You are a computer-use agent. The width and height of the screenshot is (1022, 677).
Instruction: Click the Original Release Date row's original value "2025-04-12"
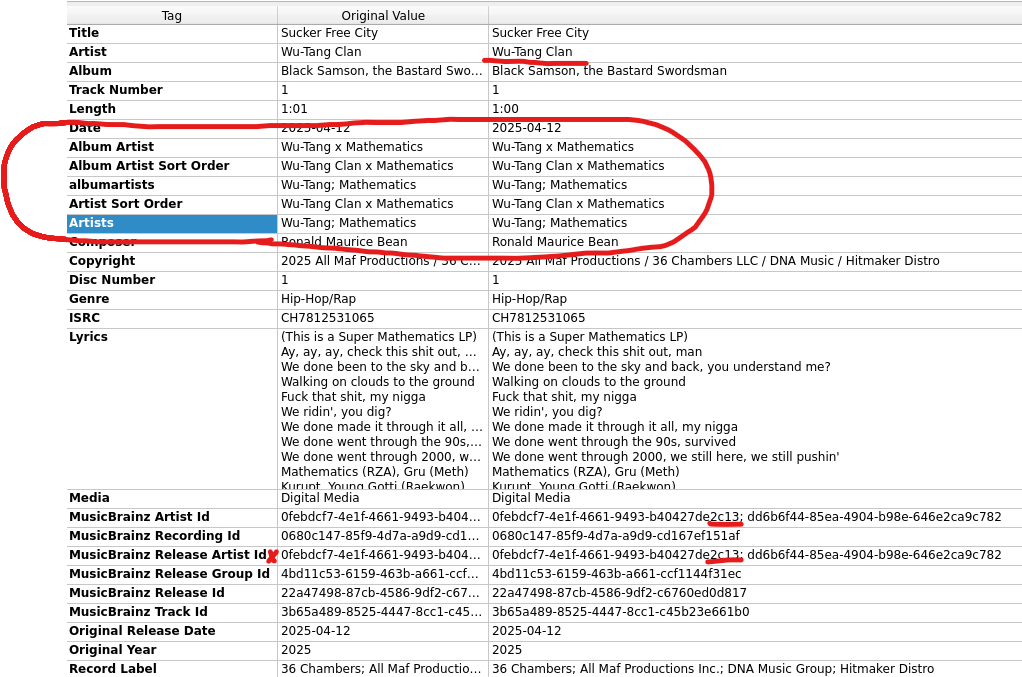[315, 631]
